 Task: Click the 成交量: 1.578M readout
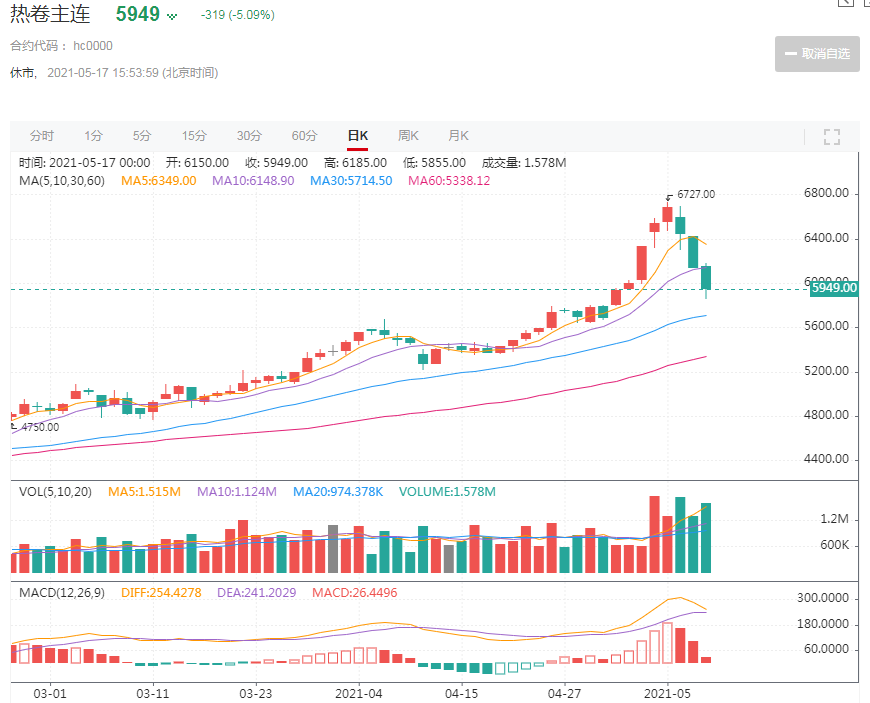coord(524,163)
